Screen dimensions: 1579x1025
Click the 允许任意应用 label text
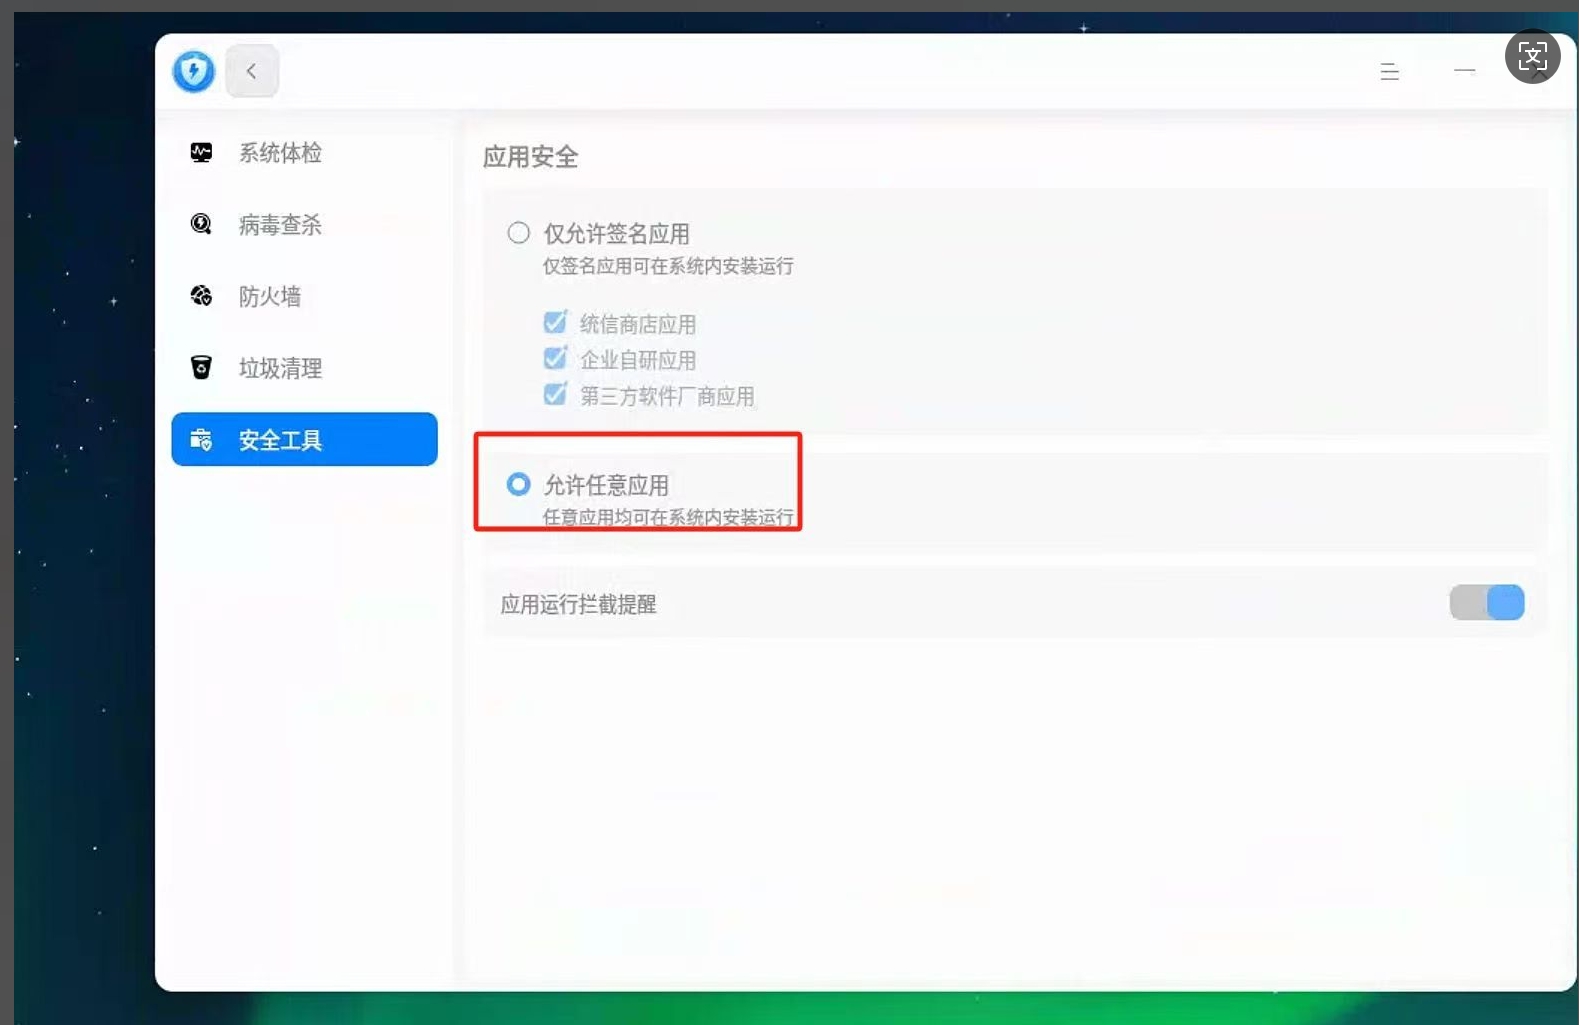point(606,485)
